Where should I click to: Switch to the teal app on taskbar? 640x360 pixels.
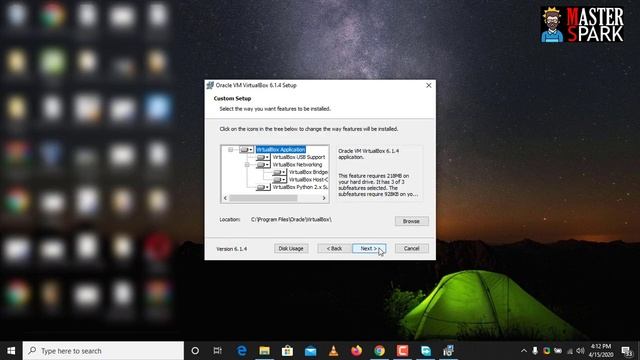[426, 351]
